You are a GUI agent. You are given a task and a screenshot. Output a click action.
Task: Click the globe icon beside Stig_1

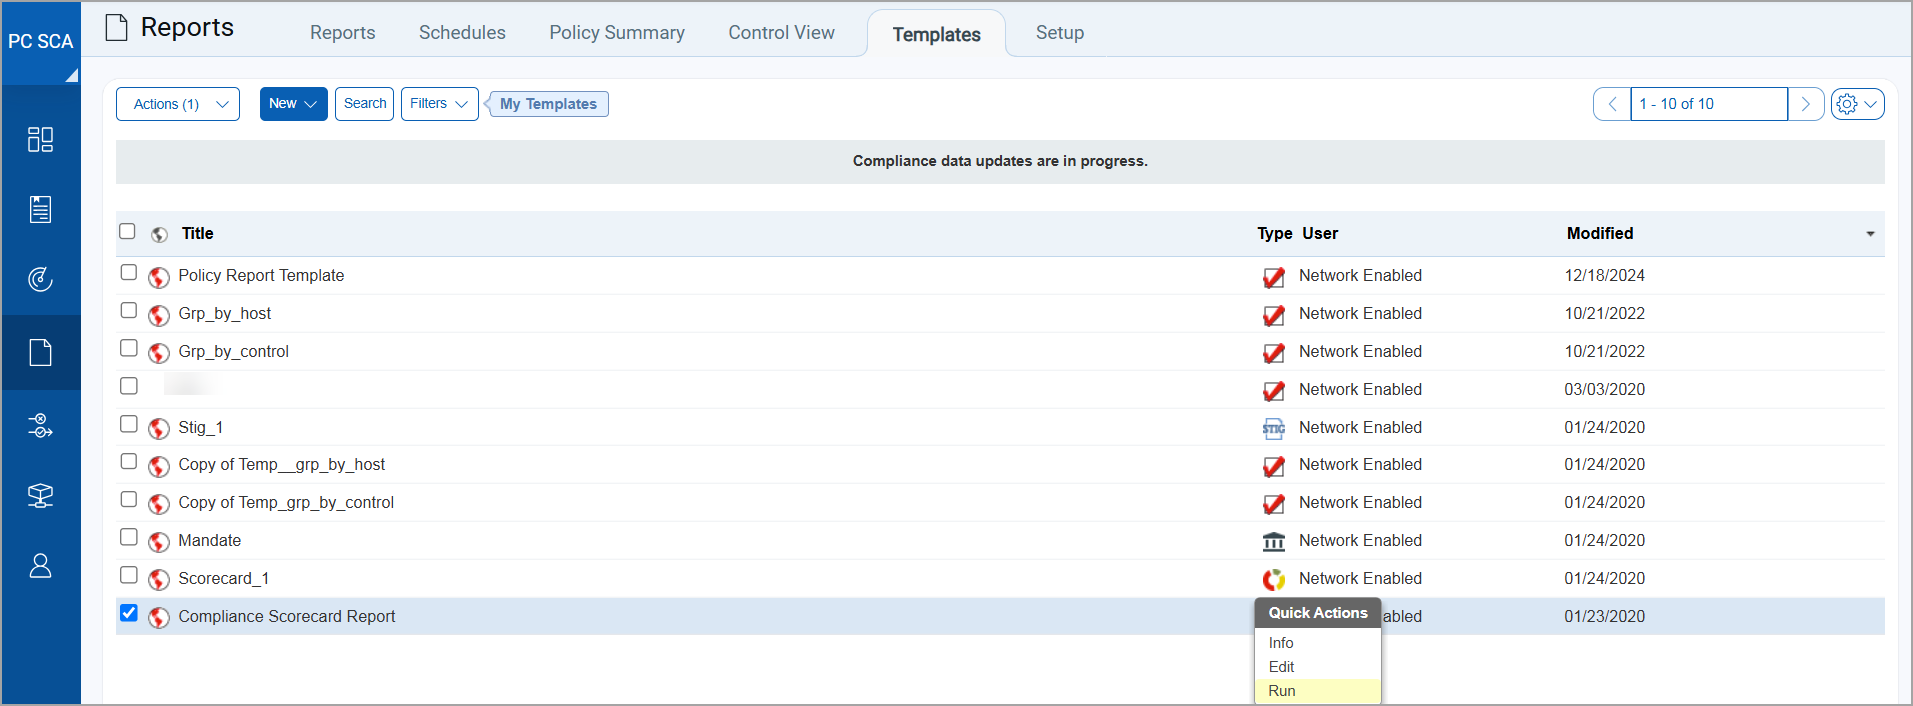pos(159,429)
